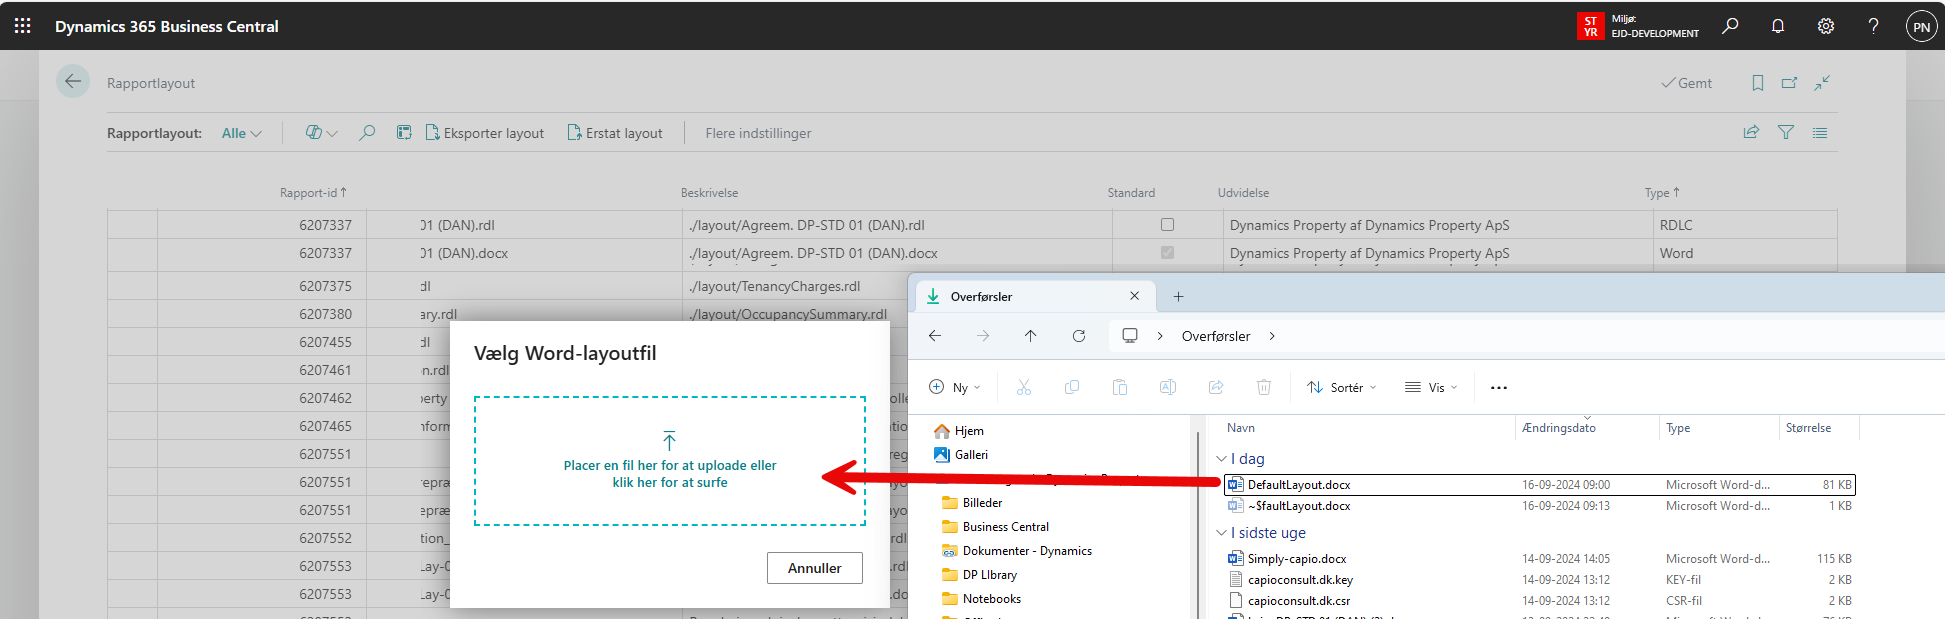
Task: Refresh the Explorer folder view
Action: [x=1078, y=336]
